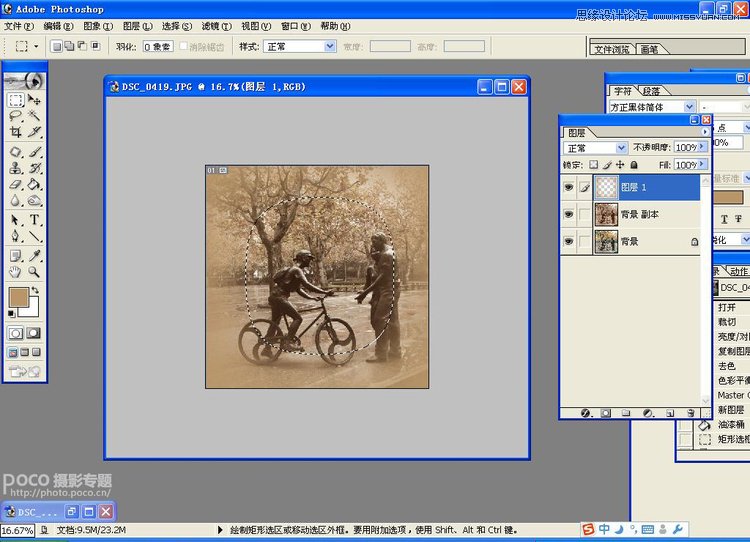Select the Brush tool
Screen dimensions: 750x542
[x=34, y=152]
